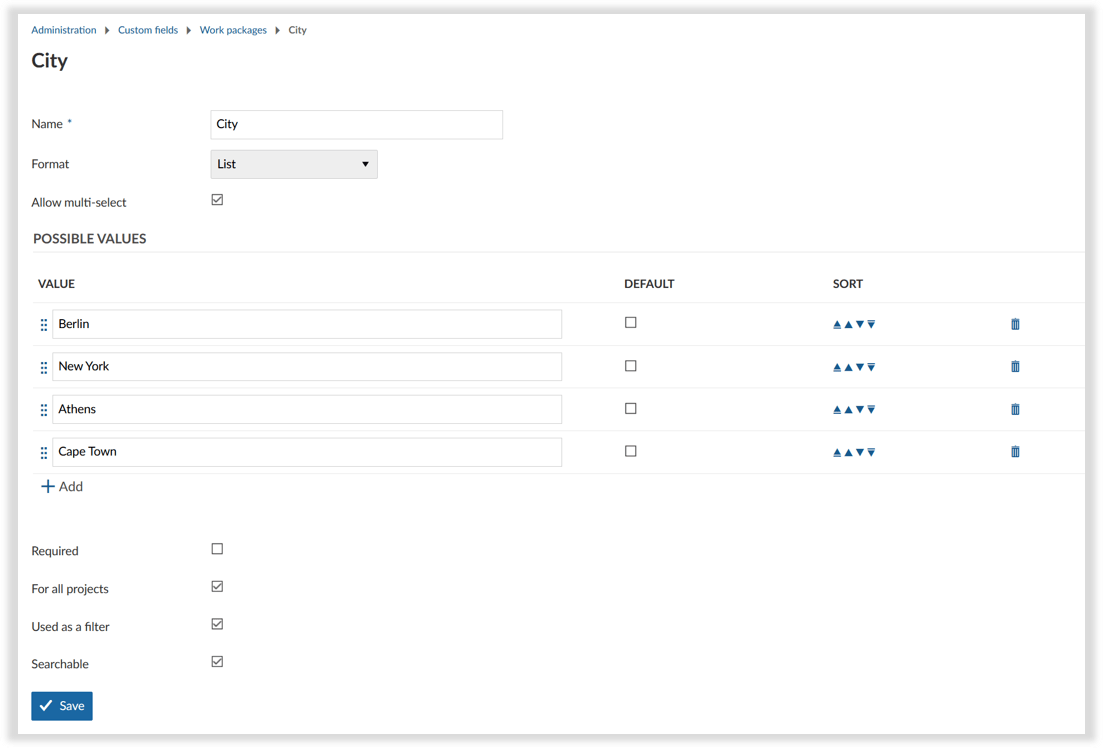Uncheck the Searchable option

[x=217, y=662]
